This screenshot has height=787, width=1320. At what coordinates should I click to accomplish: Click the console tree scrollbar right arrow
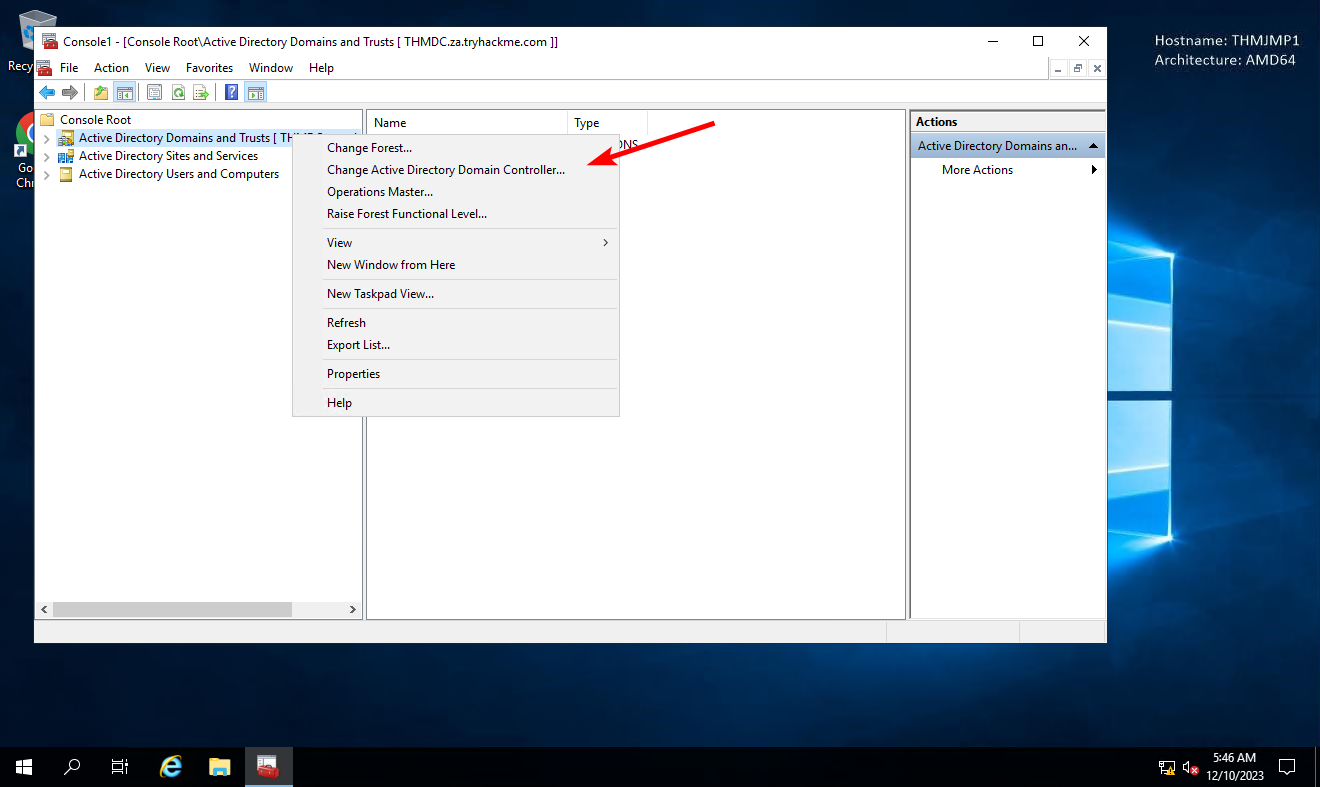point(353,609)
